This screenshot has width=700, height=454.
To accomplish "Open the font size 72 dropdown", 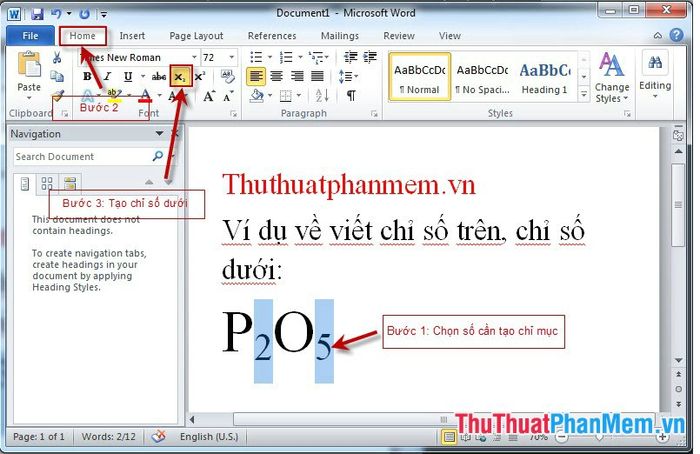I will [232, 57].
